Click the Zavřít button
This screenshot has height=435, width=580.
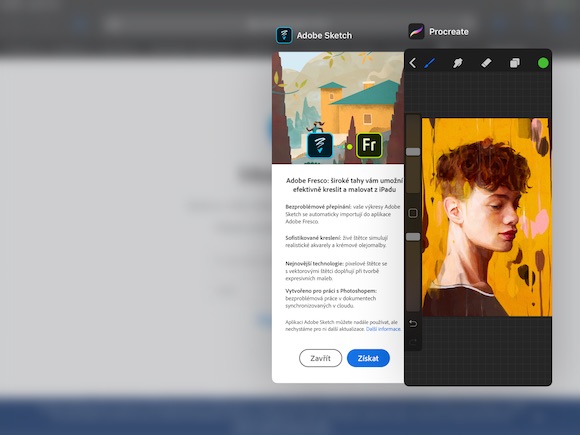click(x=320, y=358)
